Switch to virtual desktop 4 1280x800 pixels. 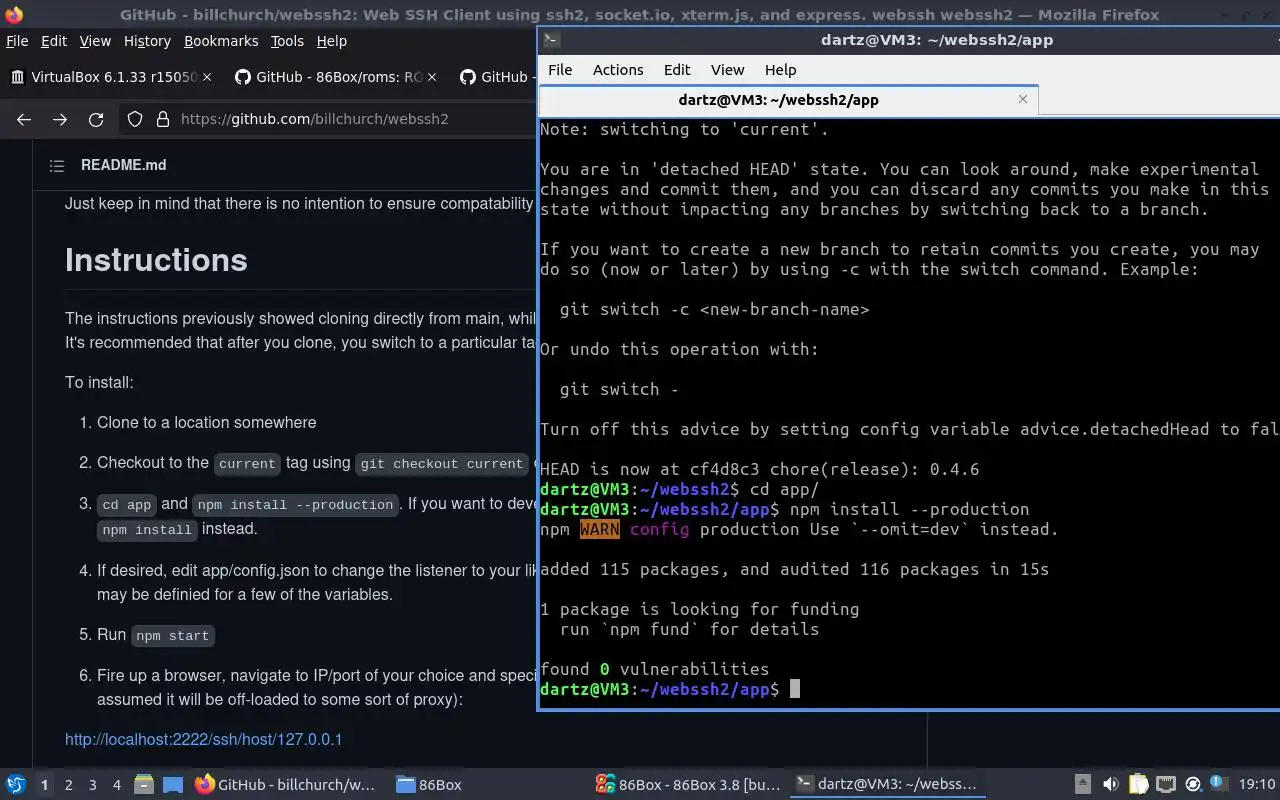[x=117, y=785]
